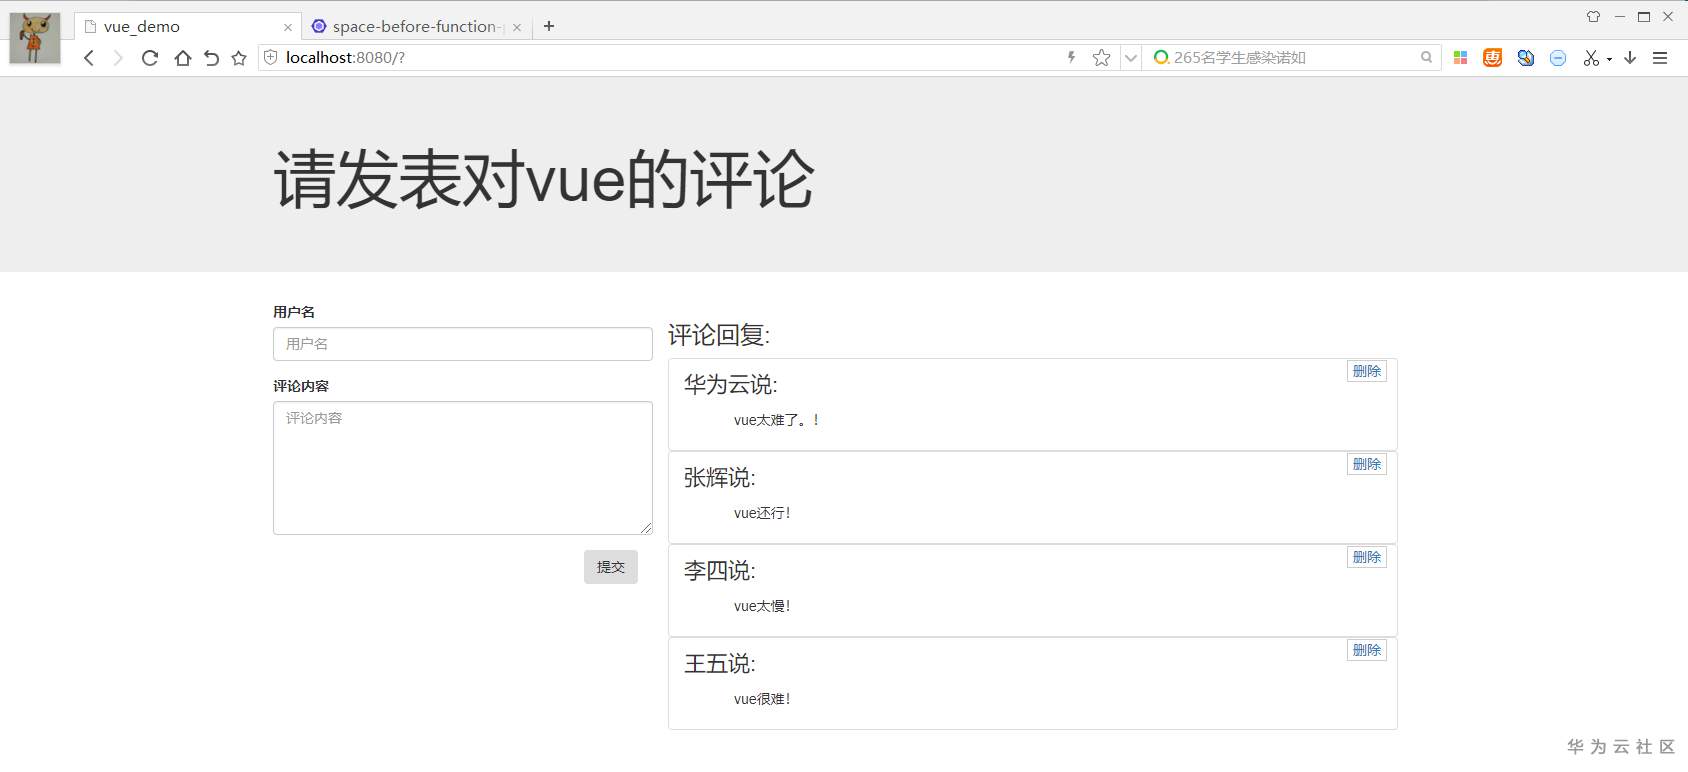Click the 华为云说 comment name
The height and width of the screenshot is (772, 1688).
point(731,385)
